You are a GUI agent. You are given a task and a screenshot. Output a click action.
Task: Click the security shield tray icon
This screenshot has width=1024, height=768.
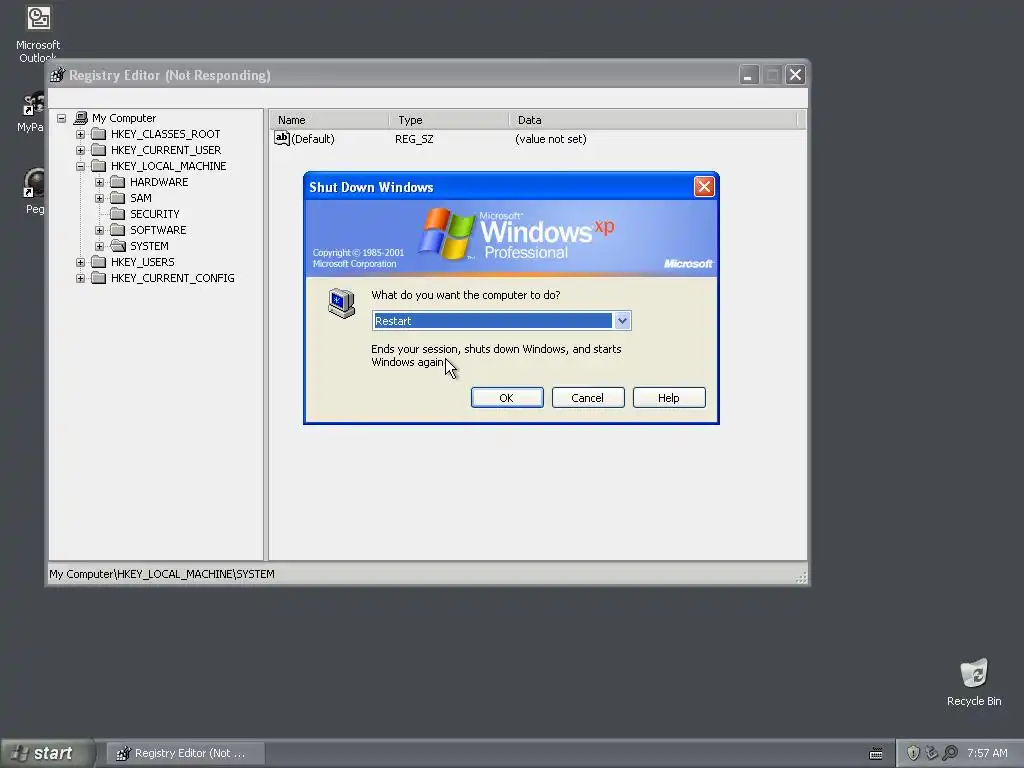tap(913, 753)
